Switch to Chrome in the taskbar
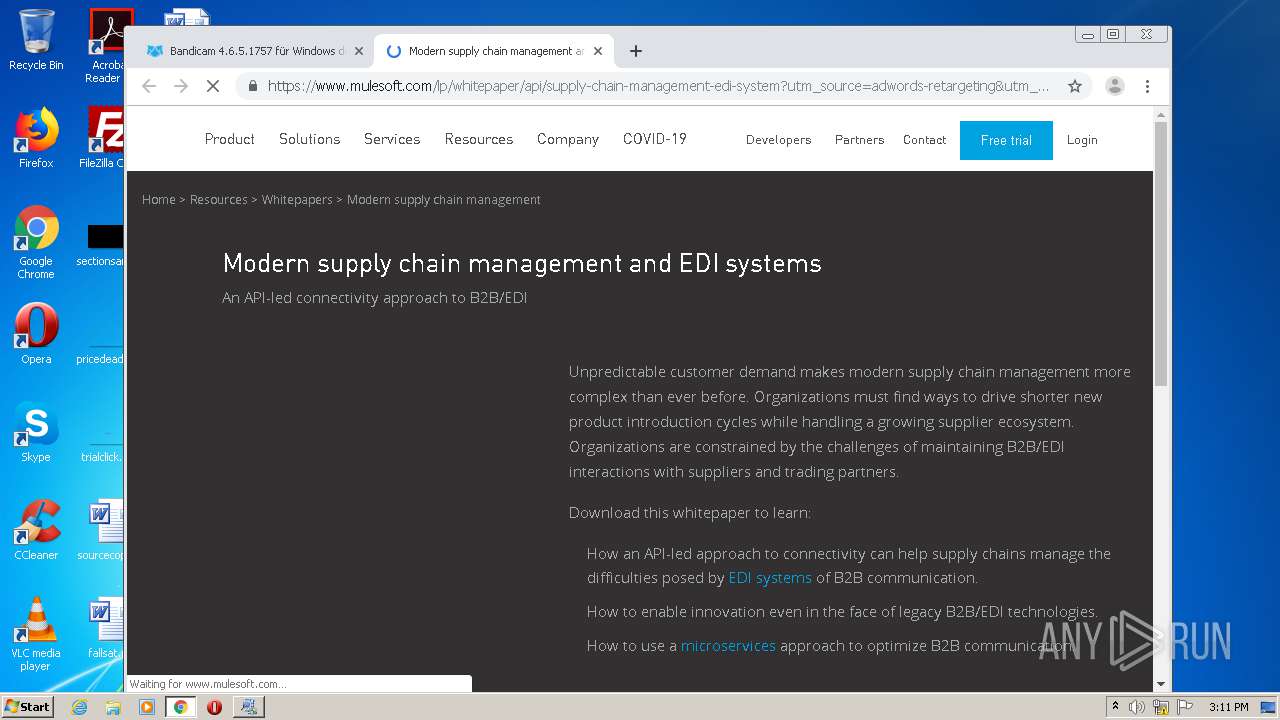 pos(180,707)
